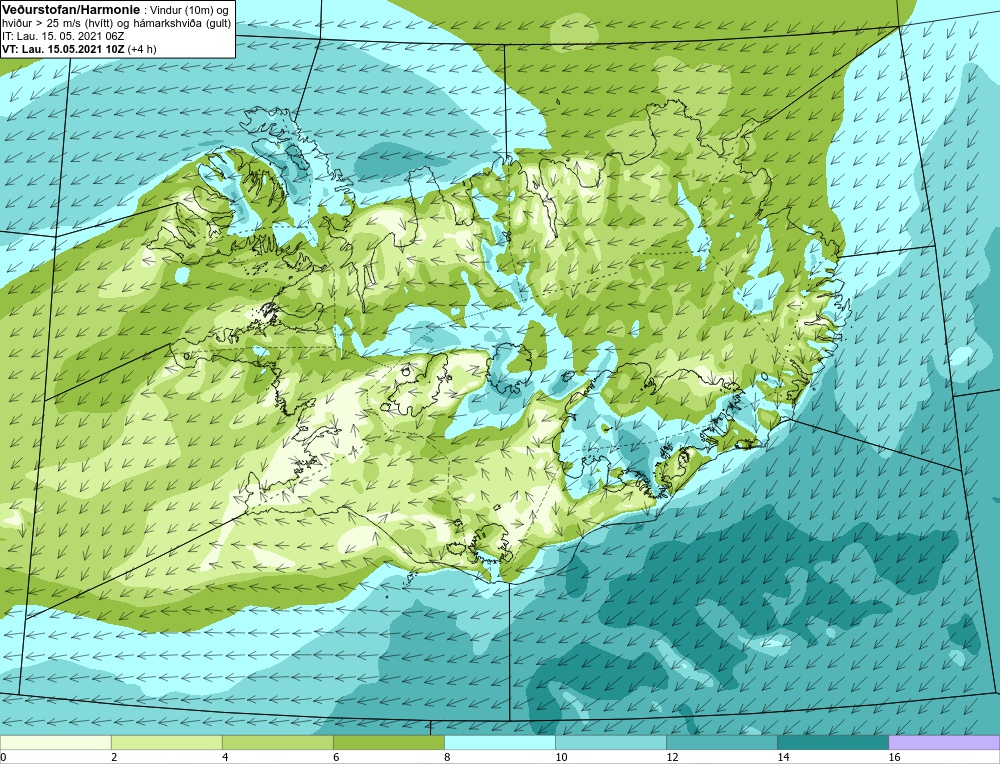Image resolution: width=1000 pixels, height=764 pixels.
Task: Click the 10–12 m/s light teal legend swatch
Action: point(610,743)
